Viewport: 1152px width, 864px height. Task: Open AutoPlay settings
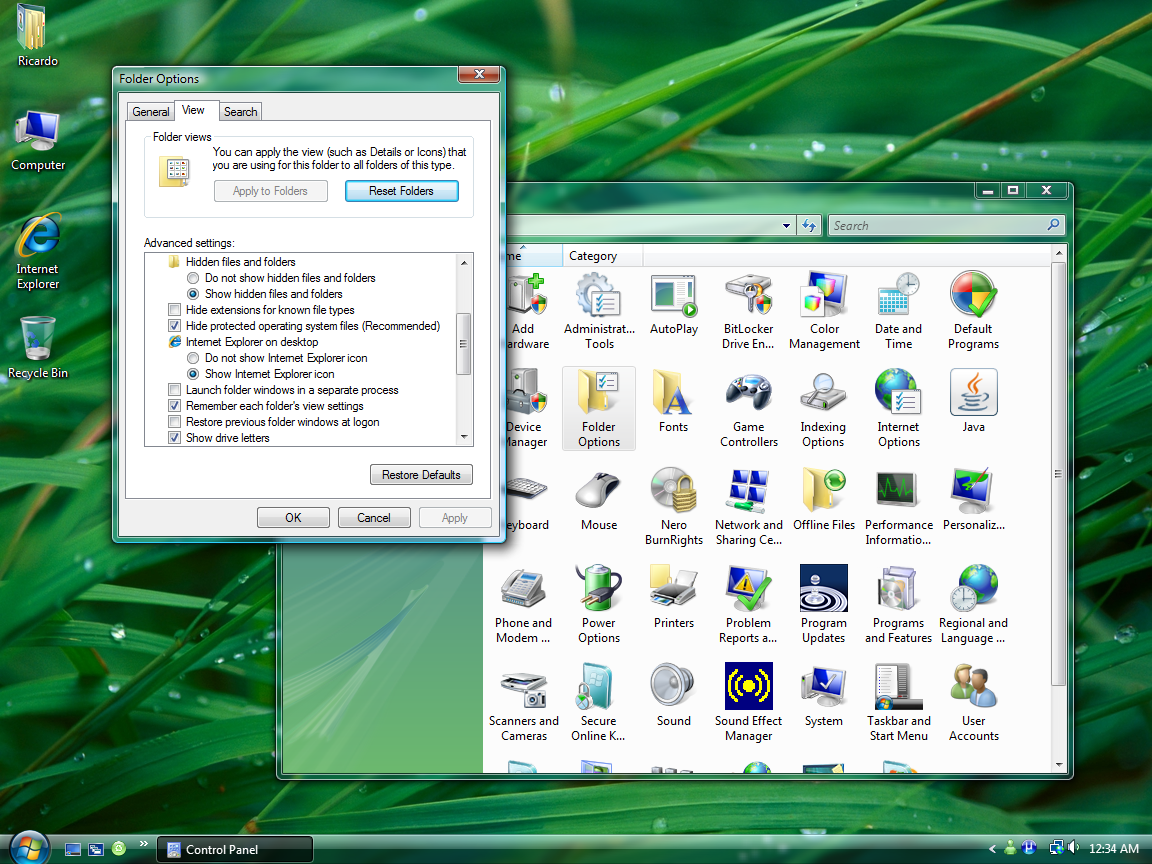tap(673, 297)
